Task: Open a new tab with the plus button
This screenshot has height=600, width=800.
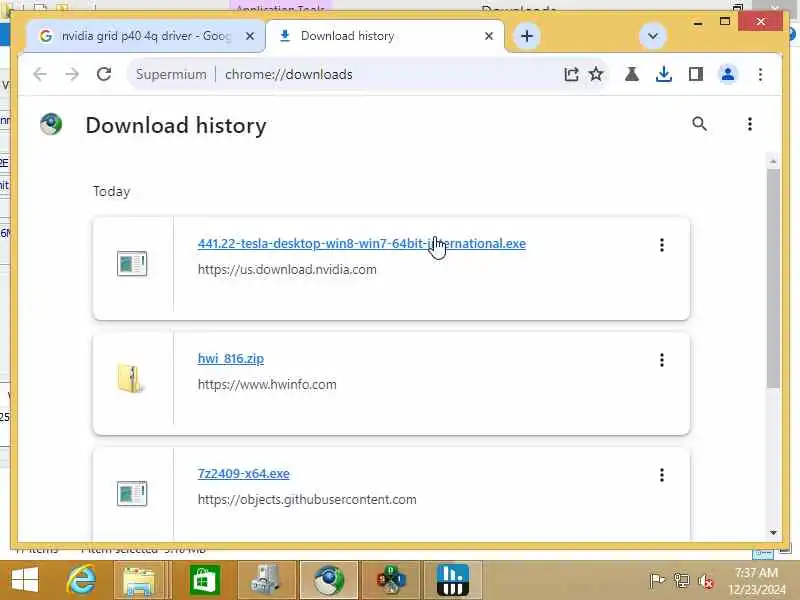Action: pos(527,36)
